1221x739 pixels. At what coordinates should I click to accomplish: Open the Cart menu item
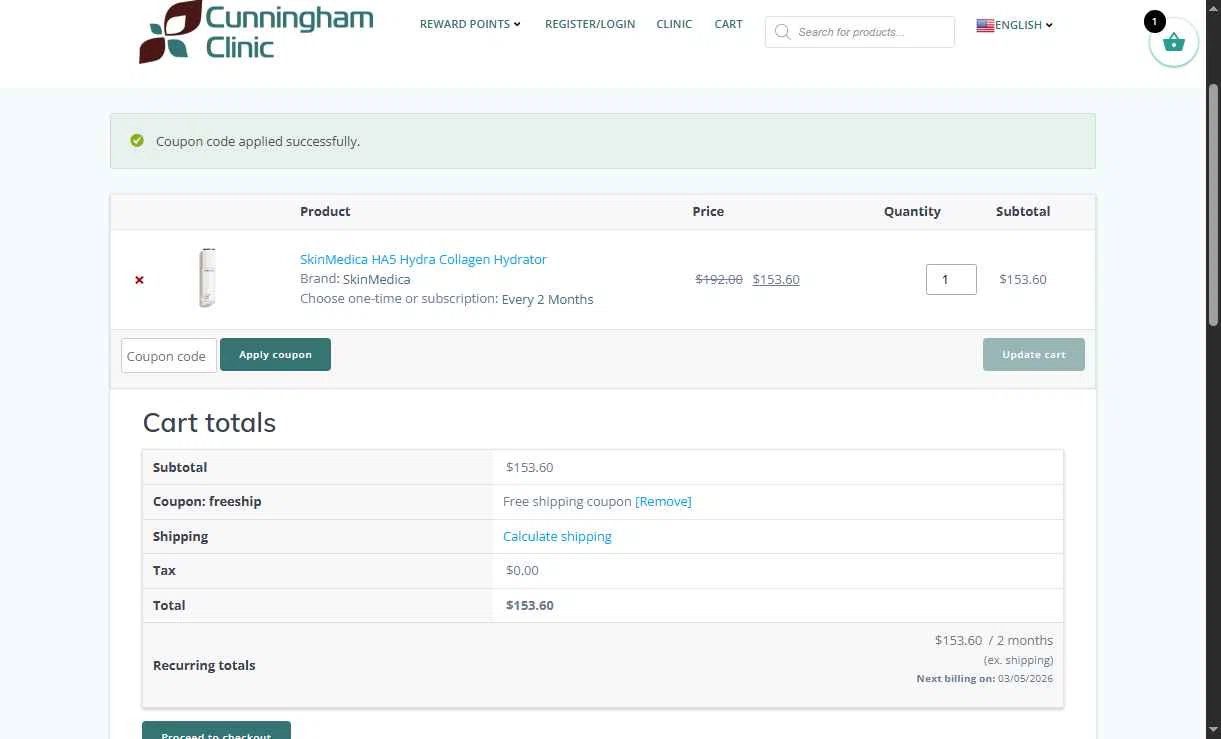pyautogui.click(x=728, y=24)
